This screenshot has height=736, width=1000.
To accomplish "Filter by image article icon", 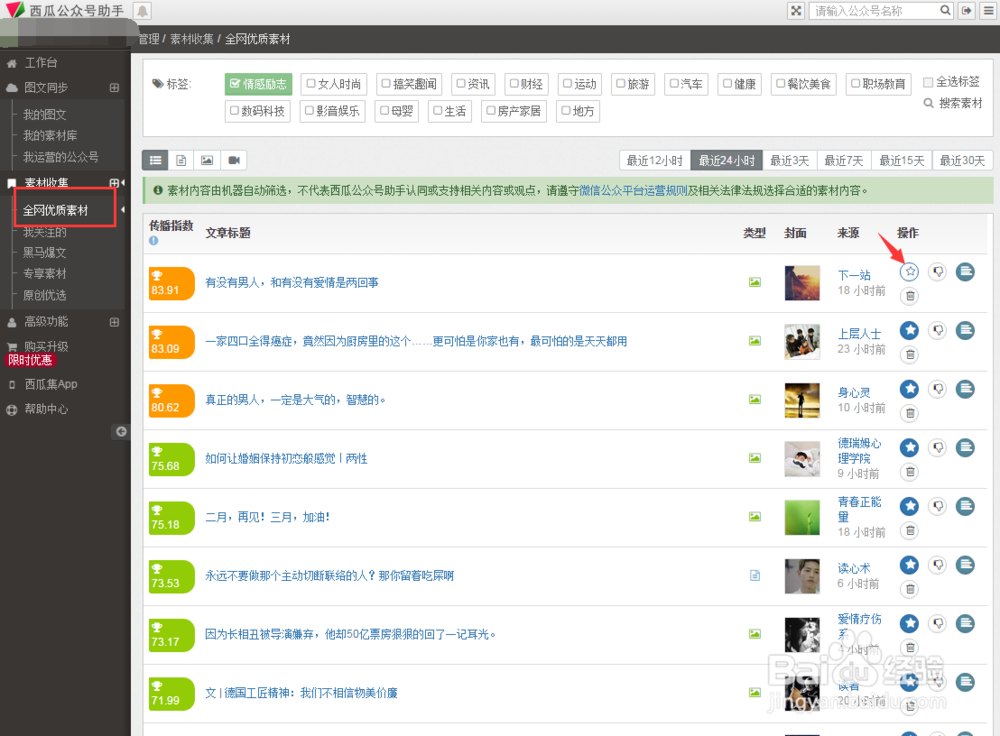I will click(x=207, y=160).
